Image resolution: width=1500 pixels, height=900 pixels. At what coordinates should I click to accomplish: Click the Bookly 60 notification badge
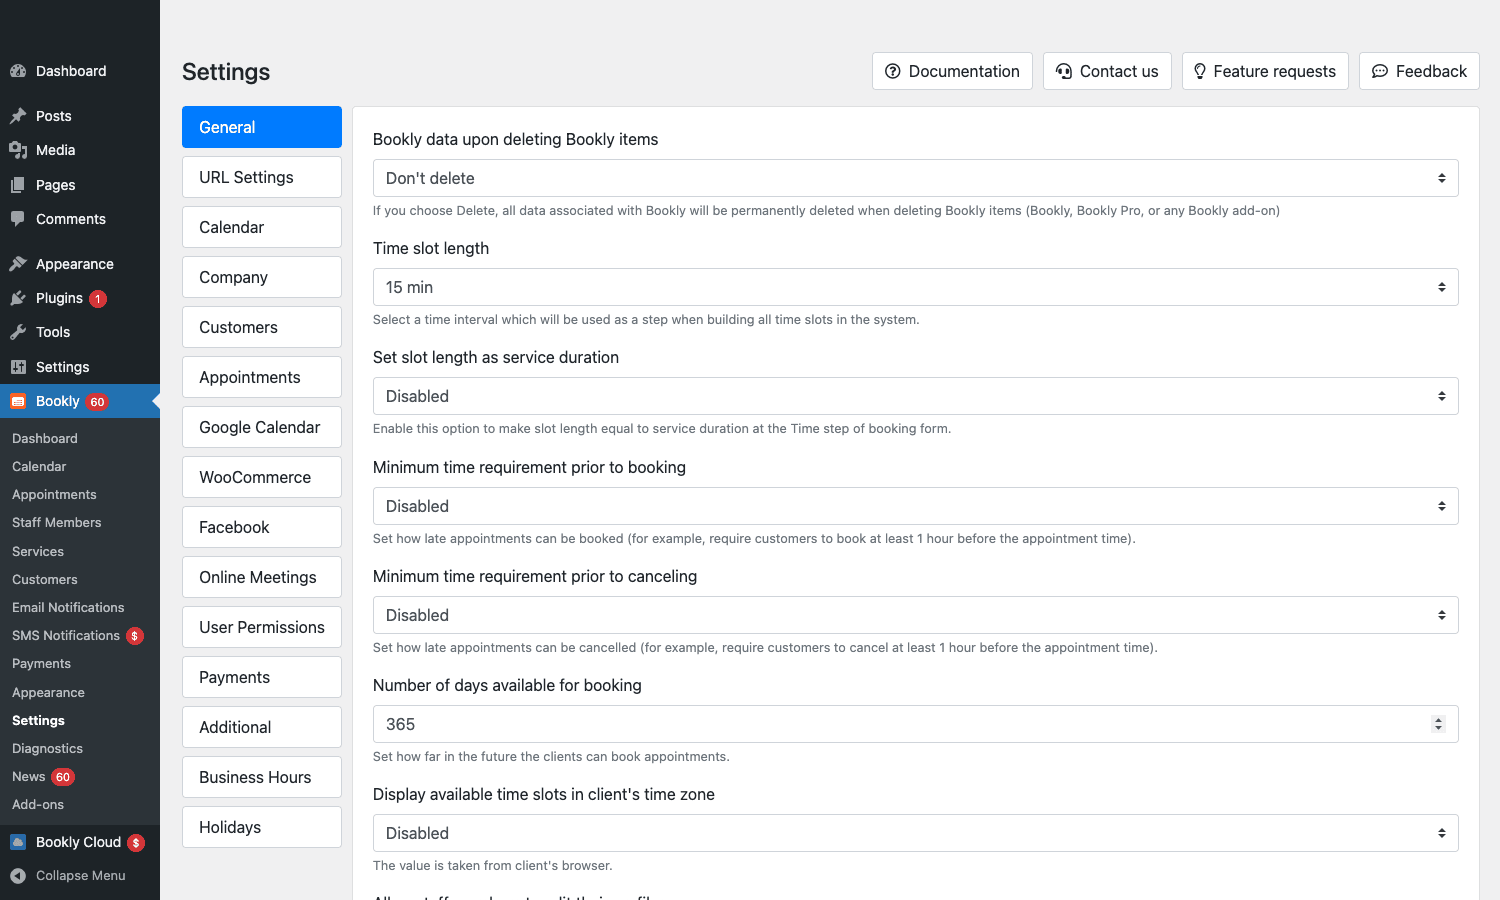[x=97, y=402]
